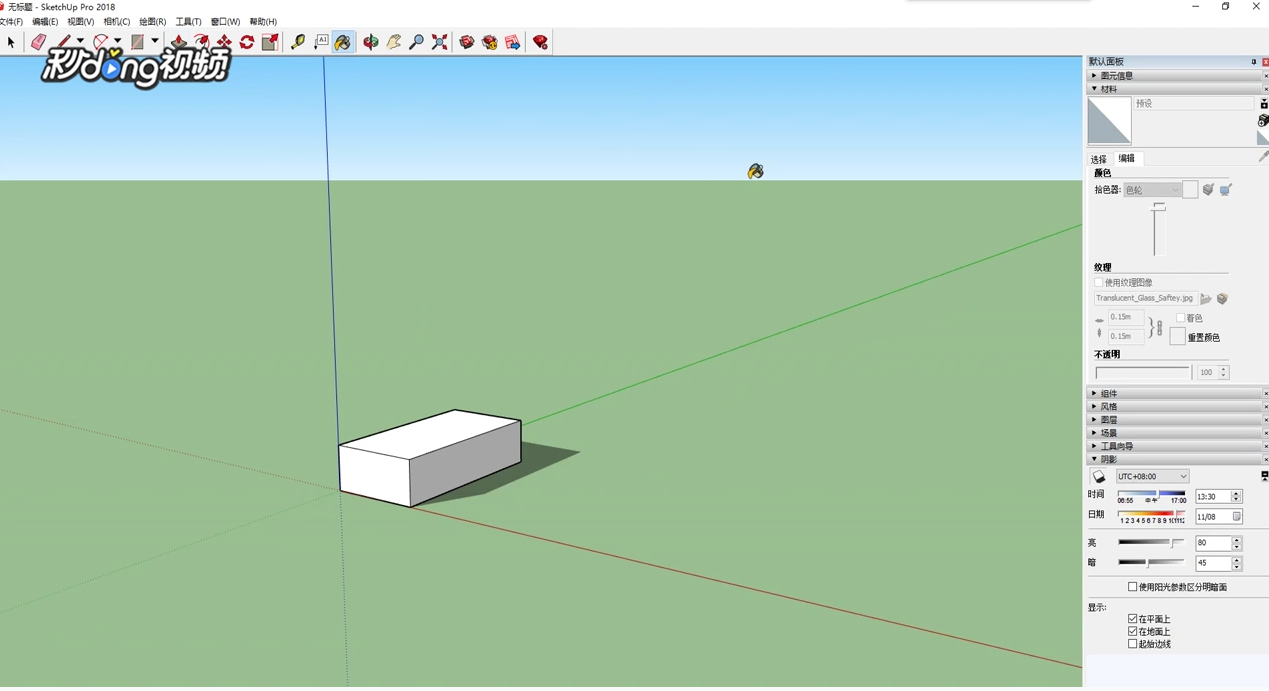Open the 编辑(E) menu
The height and width of the screenshot is (691, 1269).
(45, 21)
